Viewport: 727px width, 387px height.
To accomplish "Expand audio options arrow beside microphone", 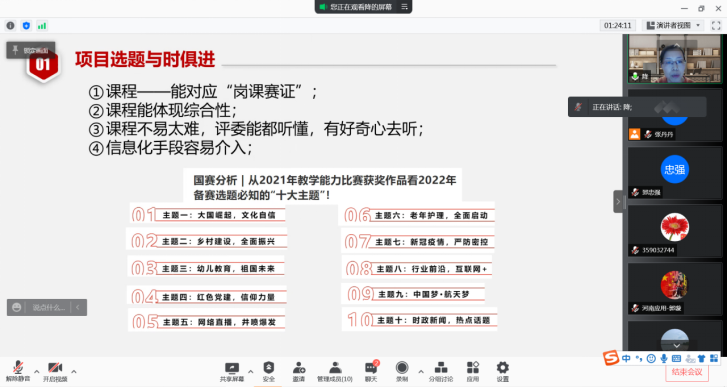I will (37, 372).
